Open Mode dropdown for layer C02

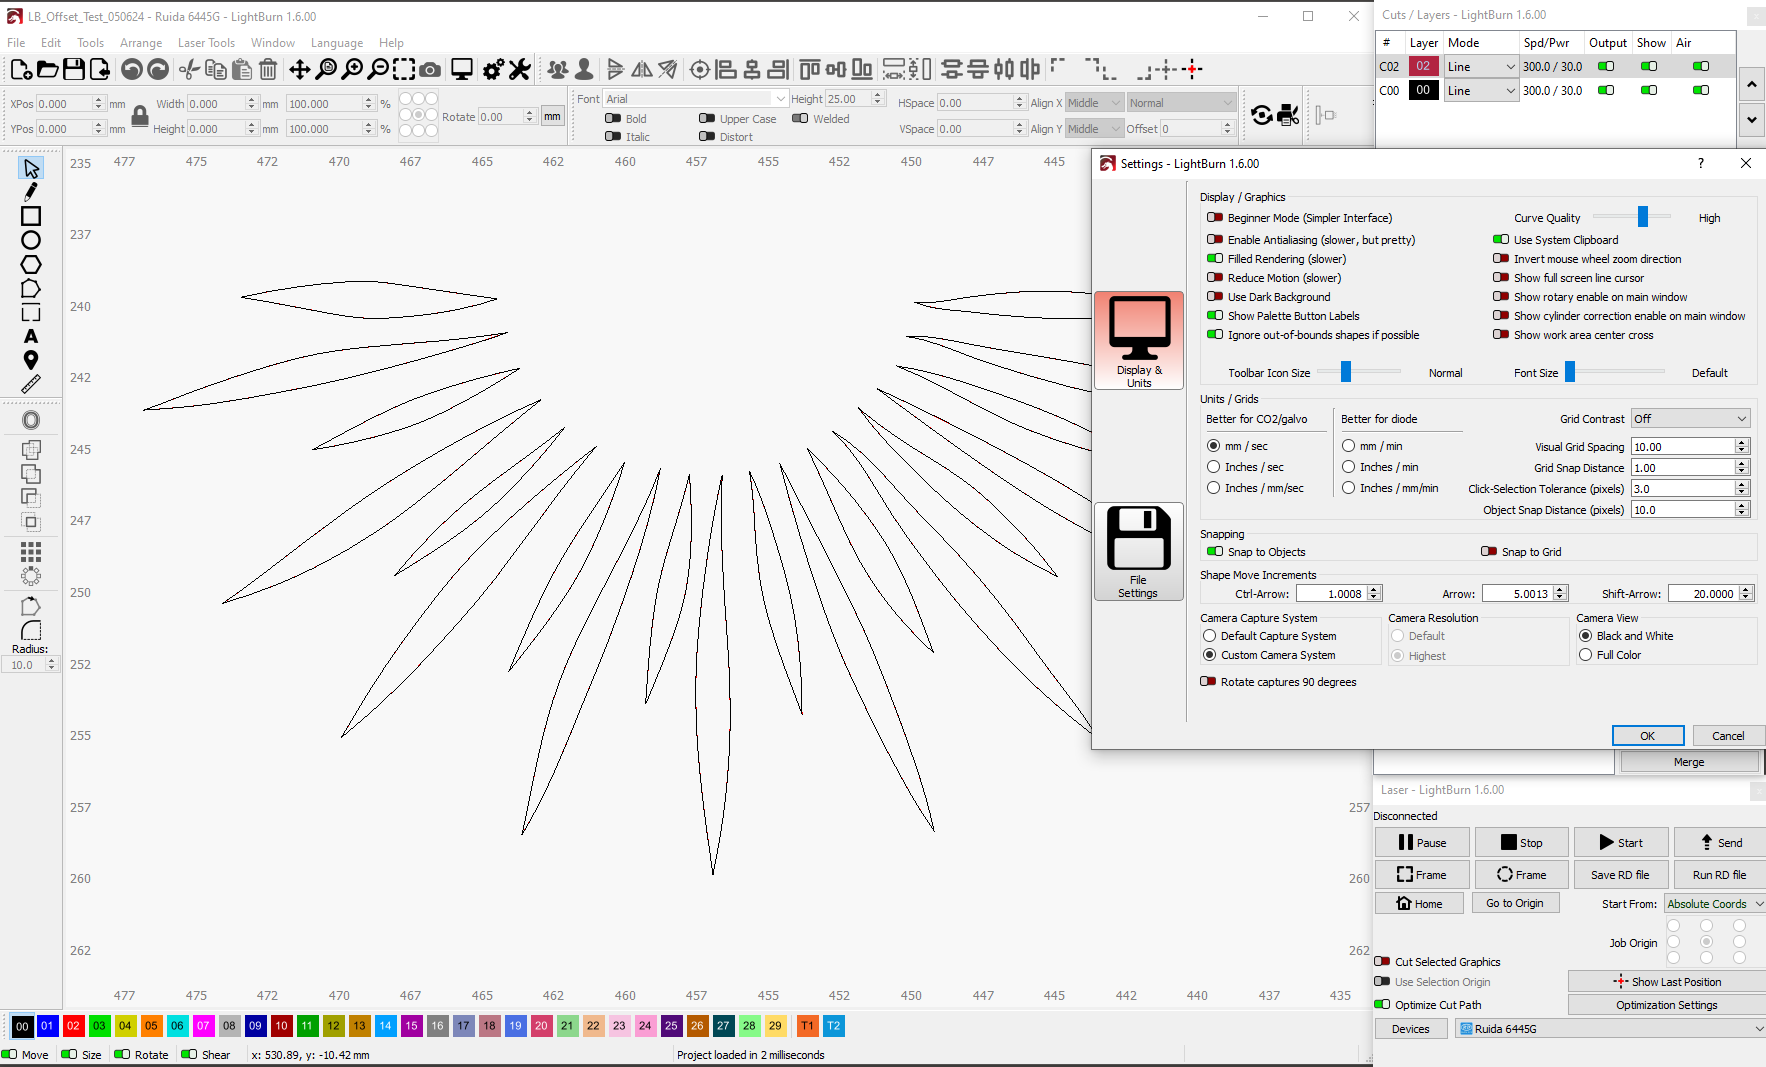pos(1482,67)
